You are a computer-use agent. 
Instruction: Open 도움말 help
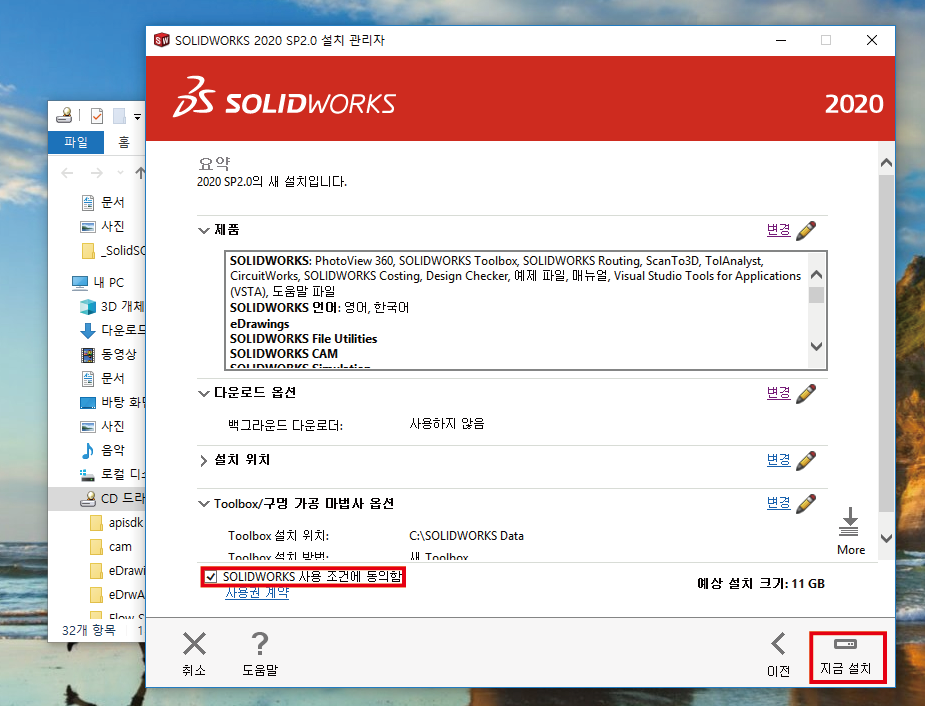tap(260, 655)
